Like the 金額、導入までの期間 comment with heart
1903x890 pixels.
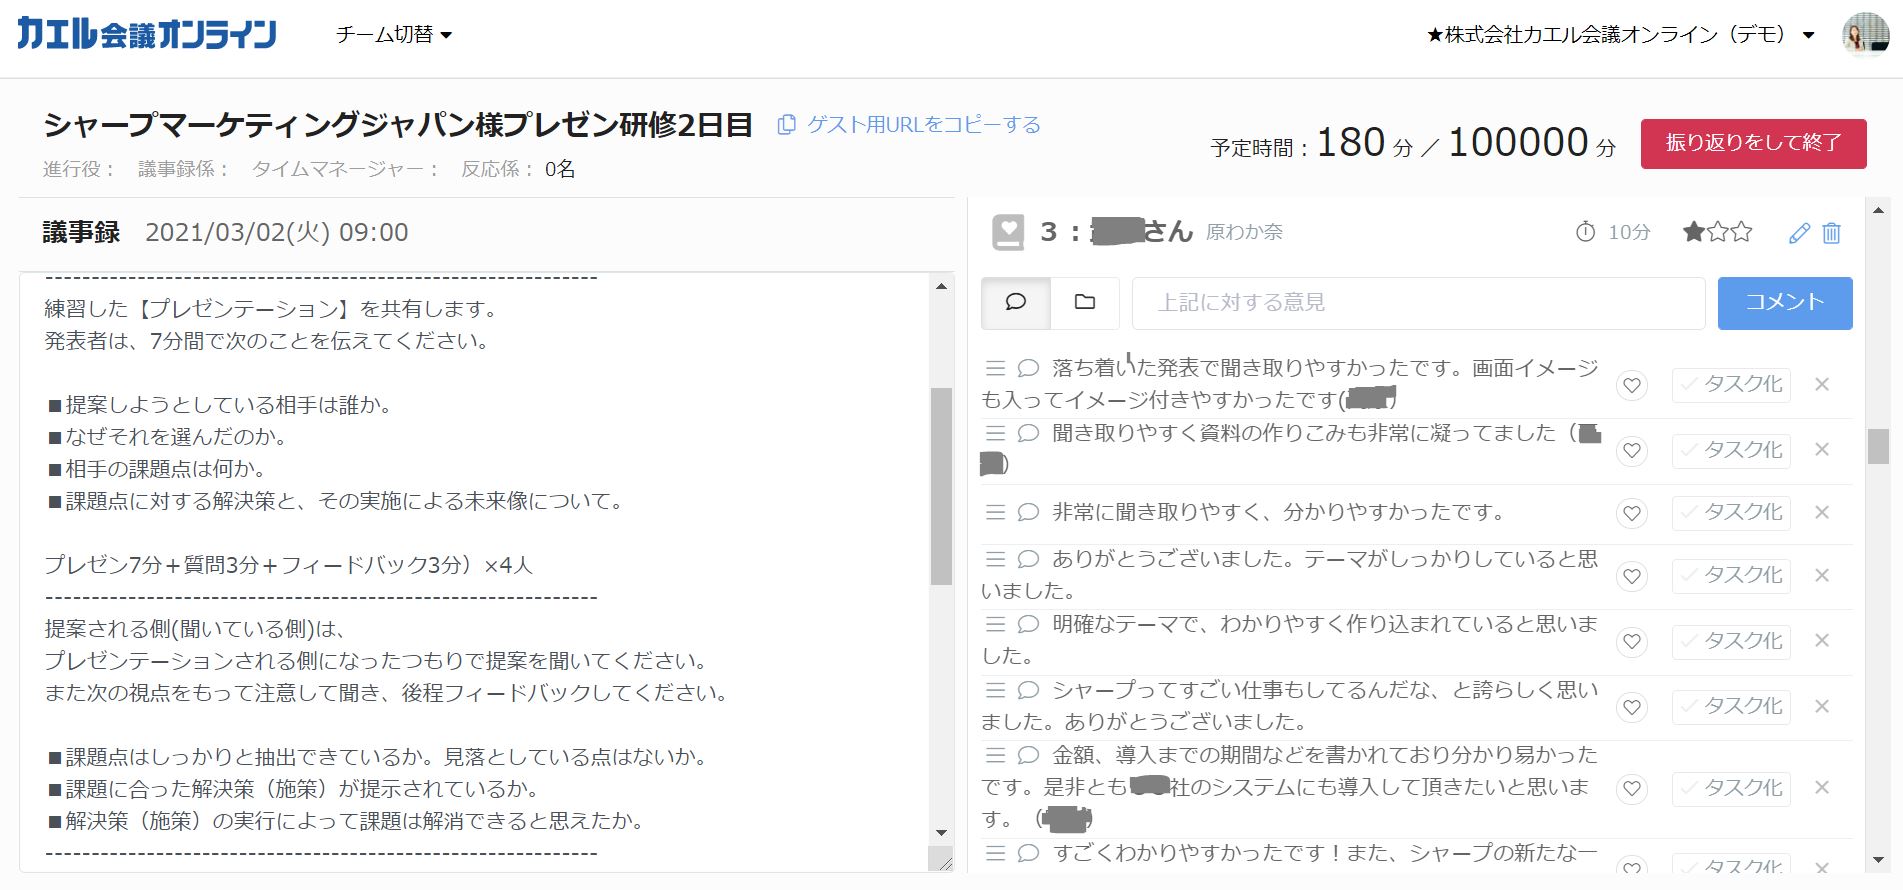[1632, 789]
